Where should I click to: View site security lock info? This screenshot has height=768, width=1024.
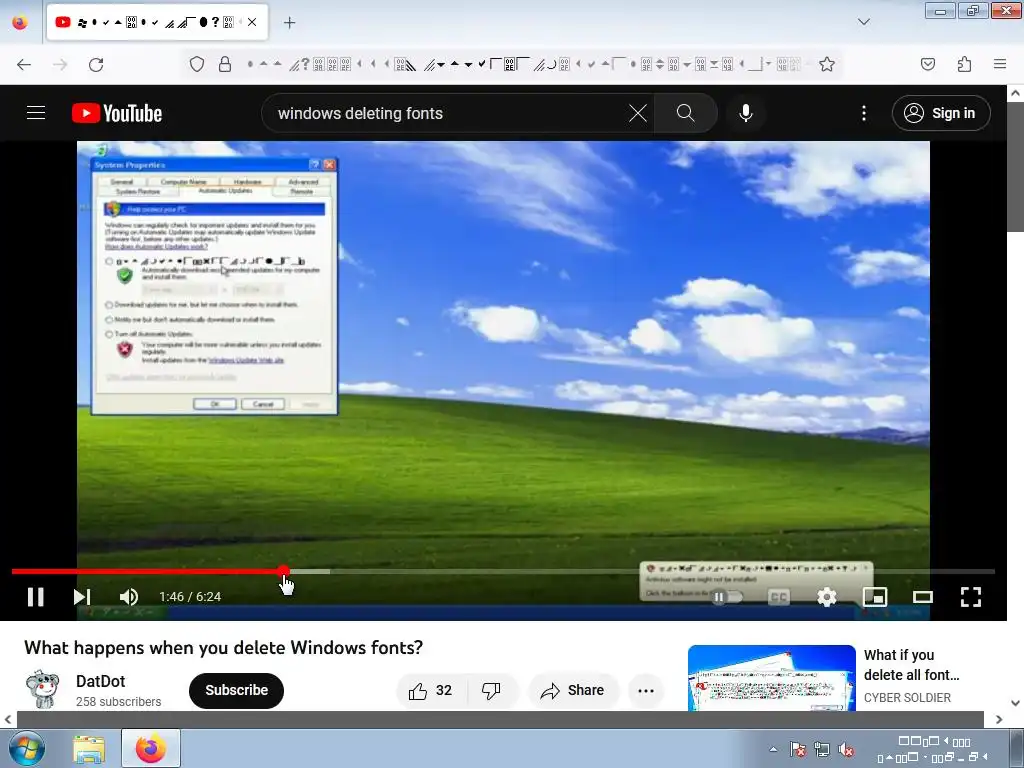coord(225,64)
